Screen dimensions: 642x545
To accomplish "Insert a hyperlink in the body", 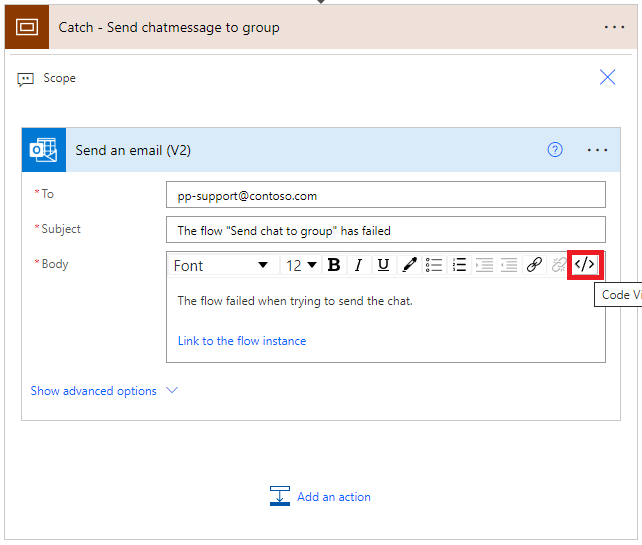I will click(x=534, y=265).
